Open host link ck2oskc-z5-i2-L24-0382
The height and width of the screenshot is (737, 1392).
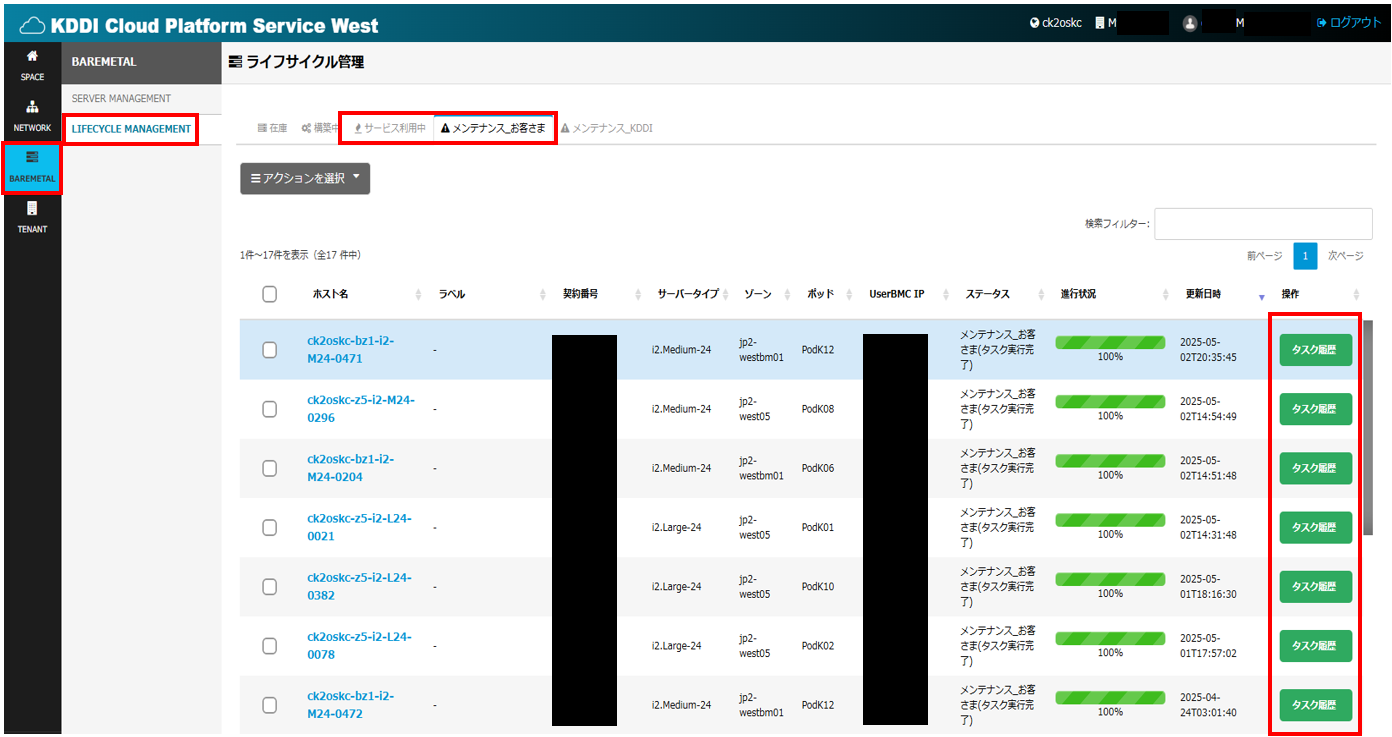[x=359, y=586]
